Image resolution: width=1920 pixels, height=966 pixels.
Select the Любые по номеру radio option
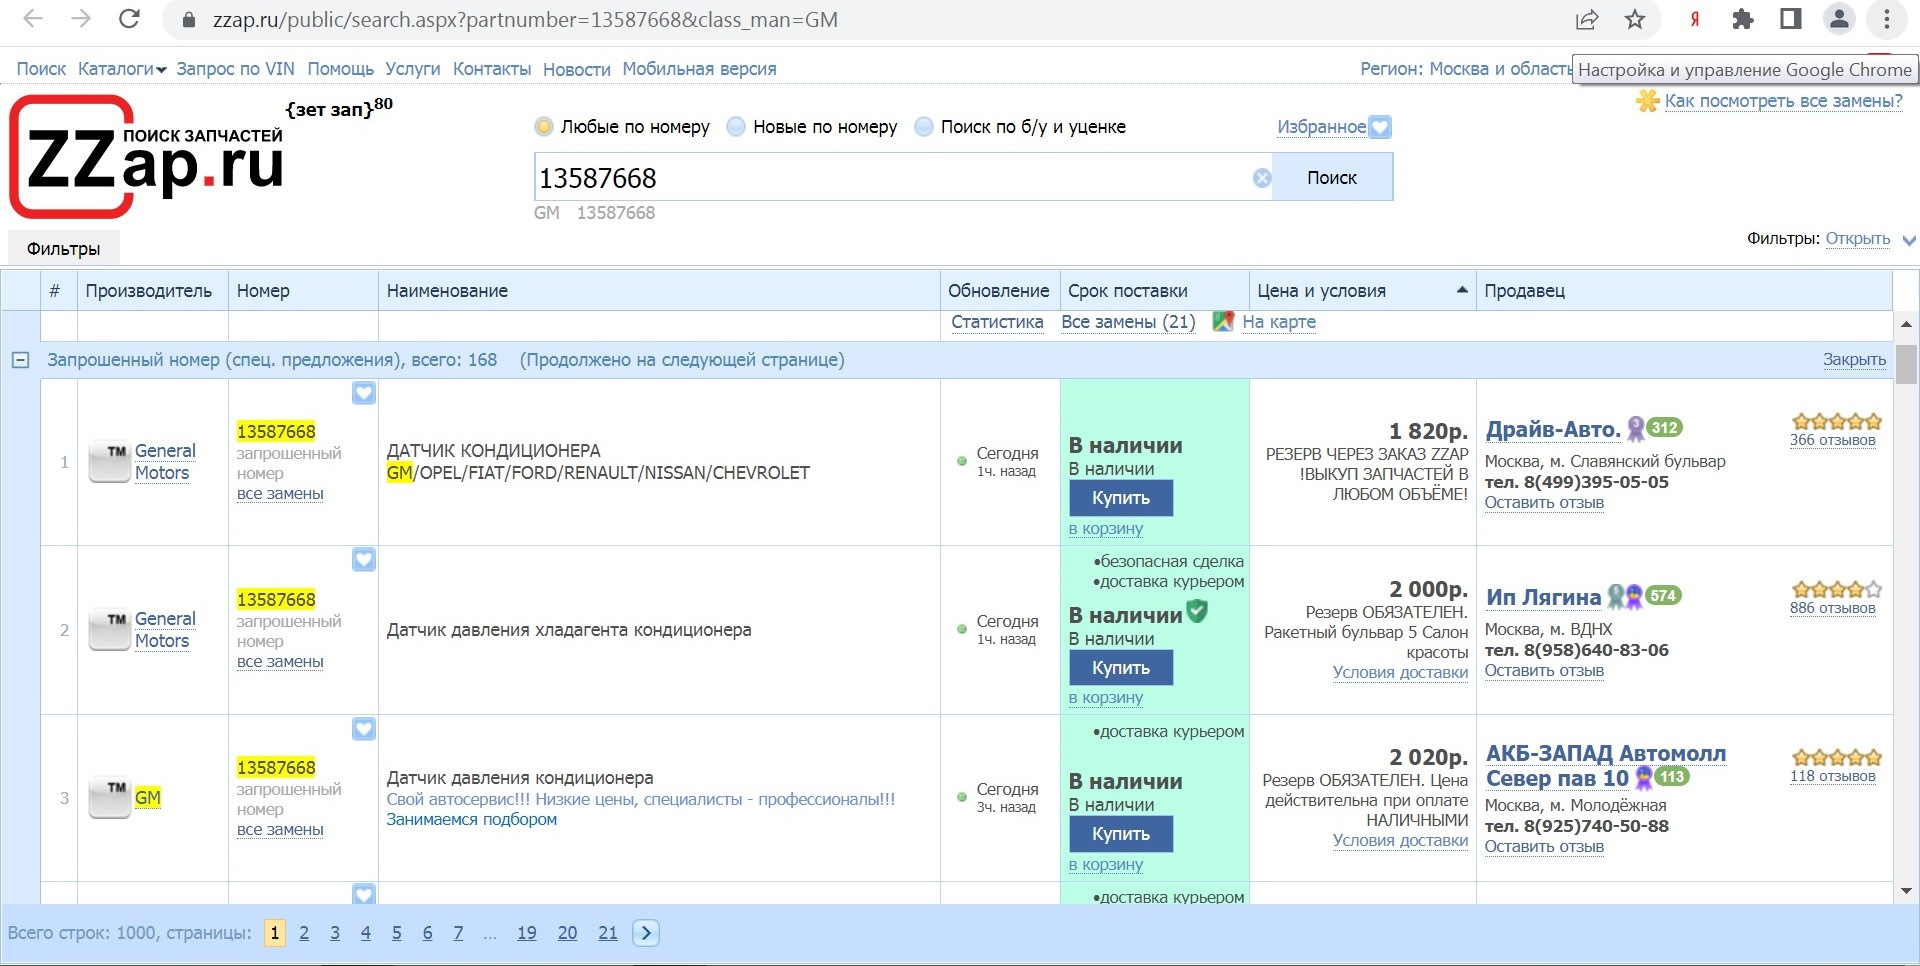pyautogui.click(x=544, y=127)
